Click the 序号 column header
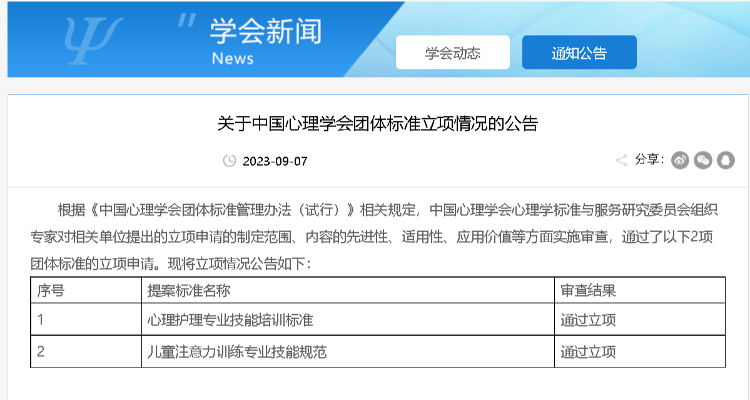The image size is (750, 400). [51, 290]
